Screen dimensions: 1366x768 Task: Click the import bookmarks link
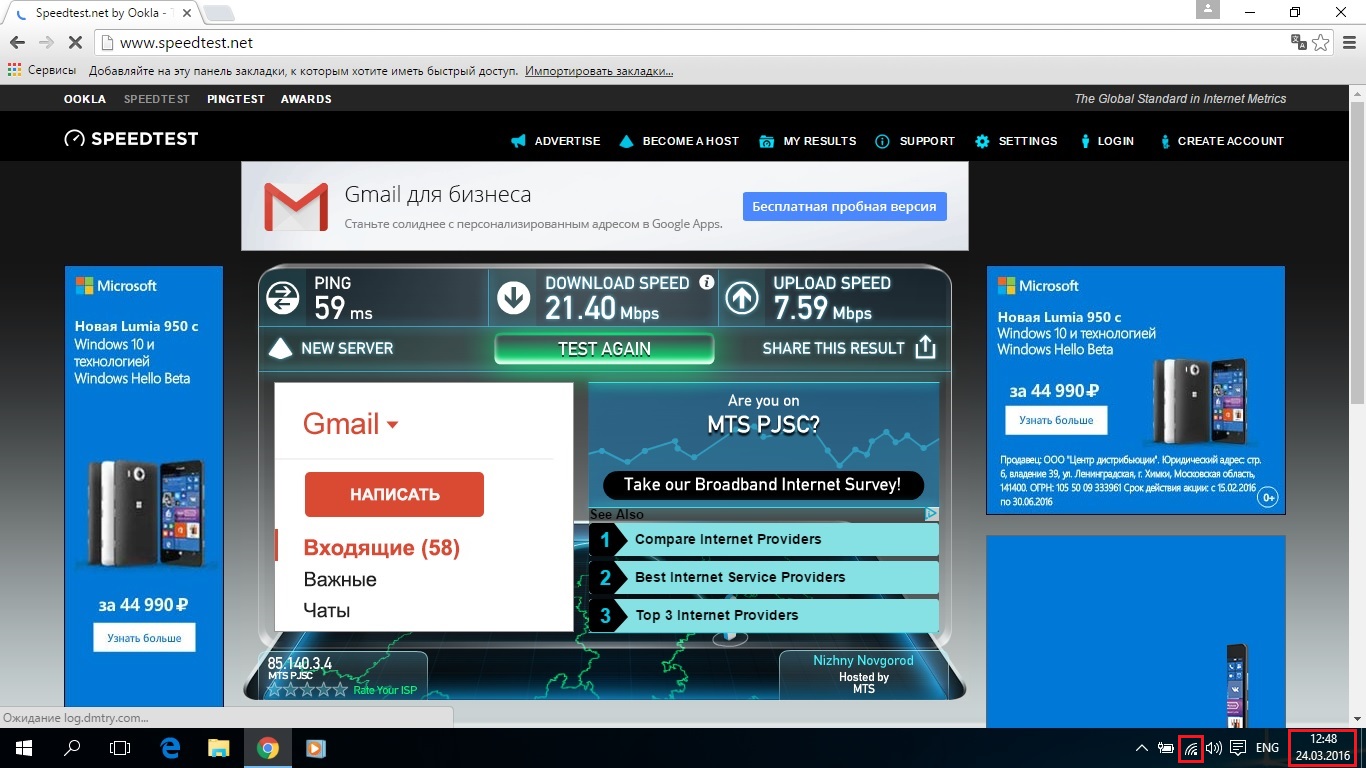pyautogui.click(x=599, y=71)
